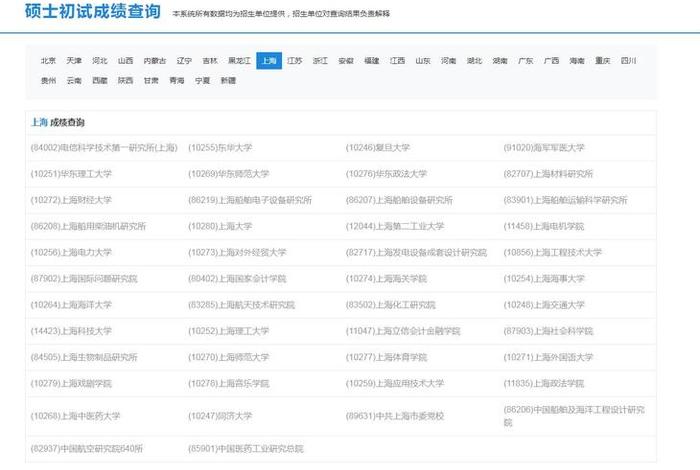Open (10246)复旦大学 score query link
This screenshot has height=470, width=700.
378,148
